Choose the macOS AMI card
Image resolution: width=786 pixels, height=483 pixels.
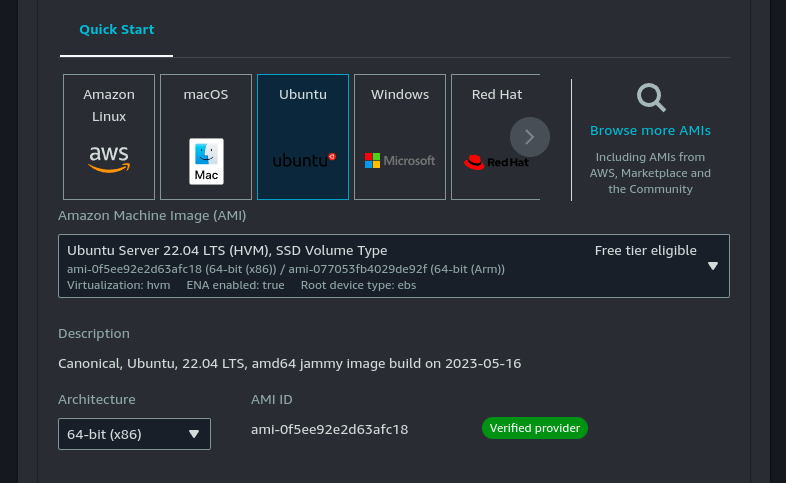(x=206, y=137)
